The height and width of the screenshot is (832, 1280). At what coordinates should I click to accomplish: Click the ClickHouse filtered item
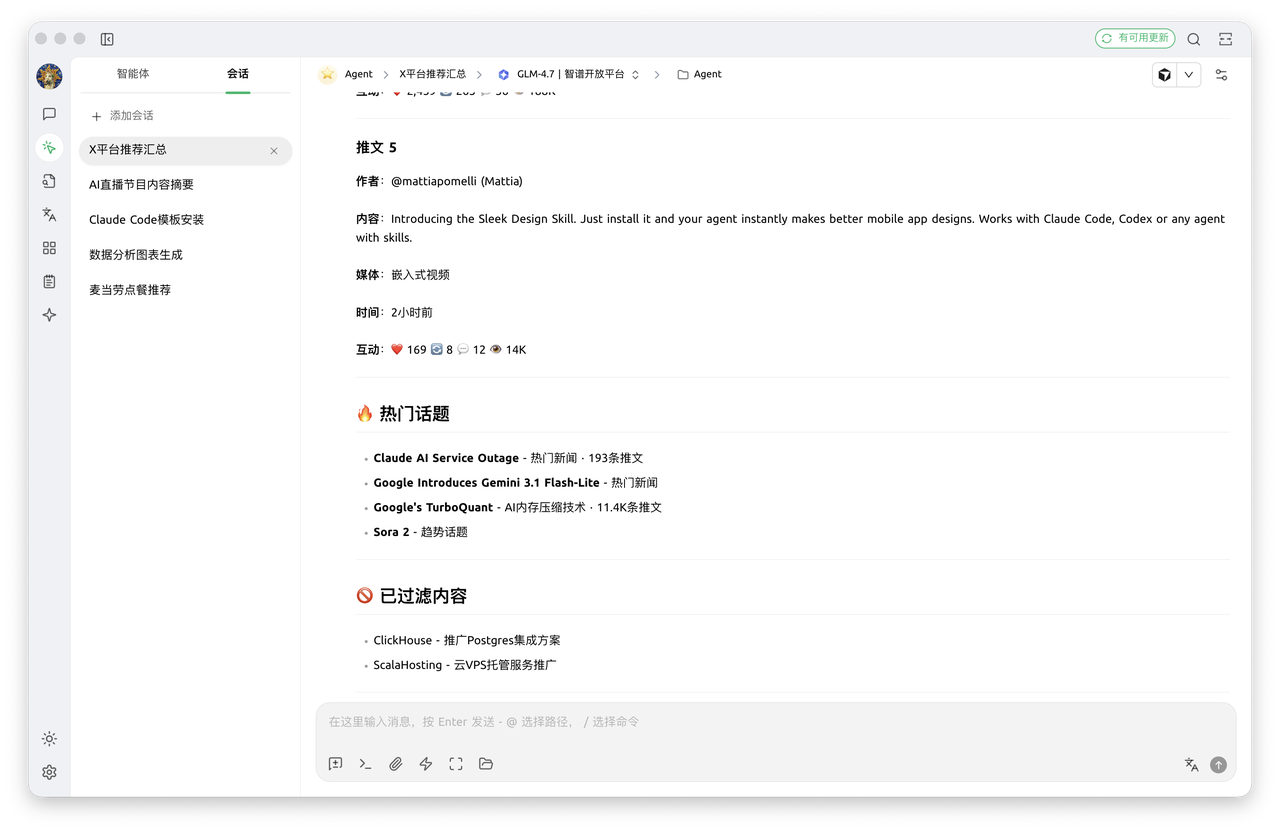(467, 640)
